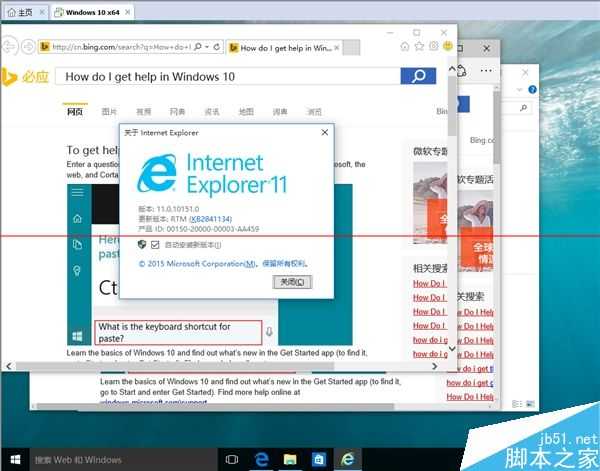Select the 地图 Bing category tab

pos(246,111)
